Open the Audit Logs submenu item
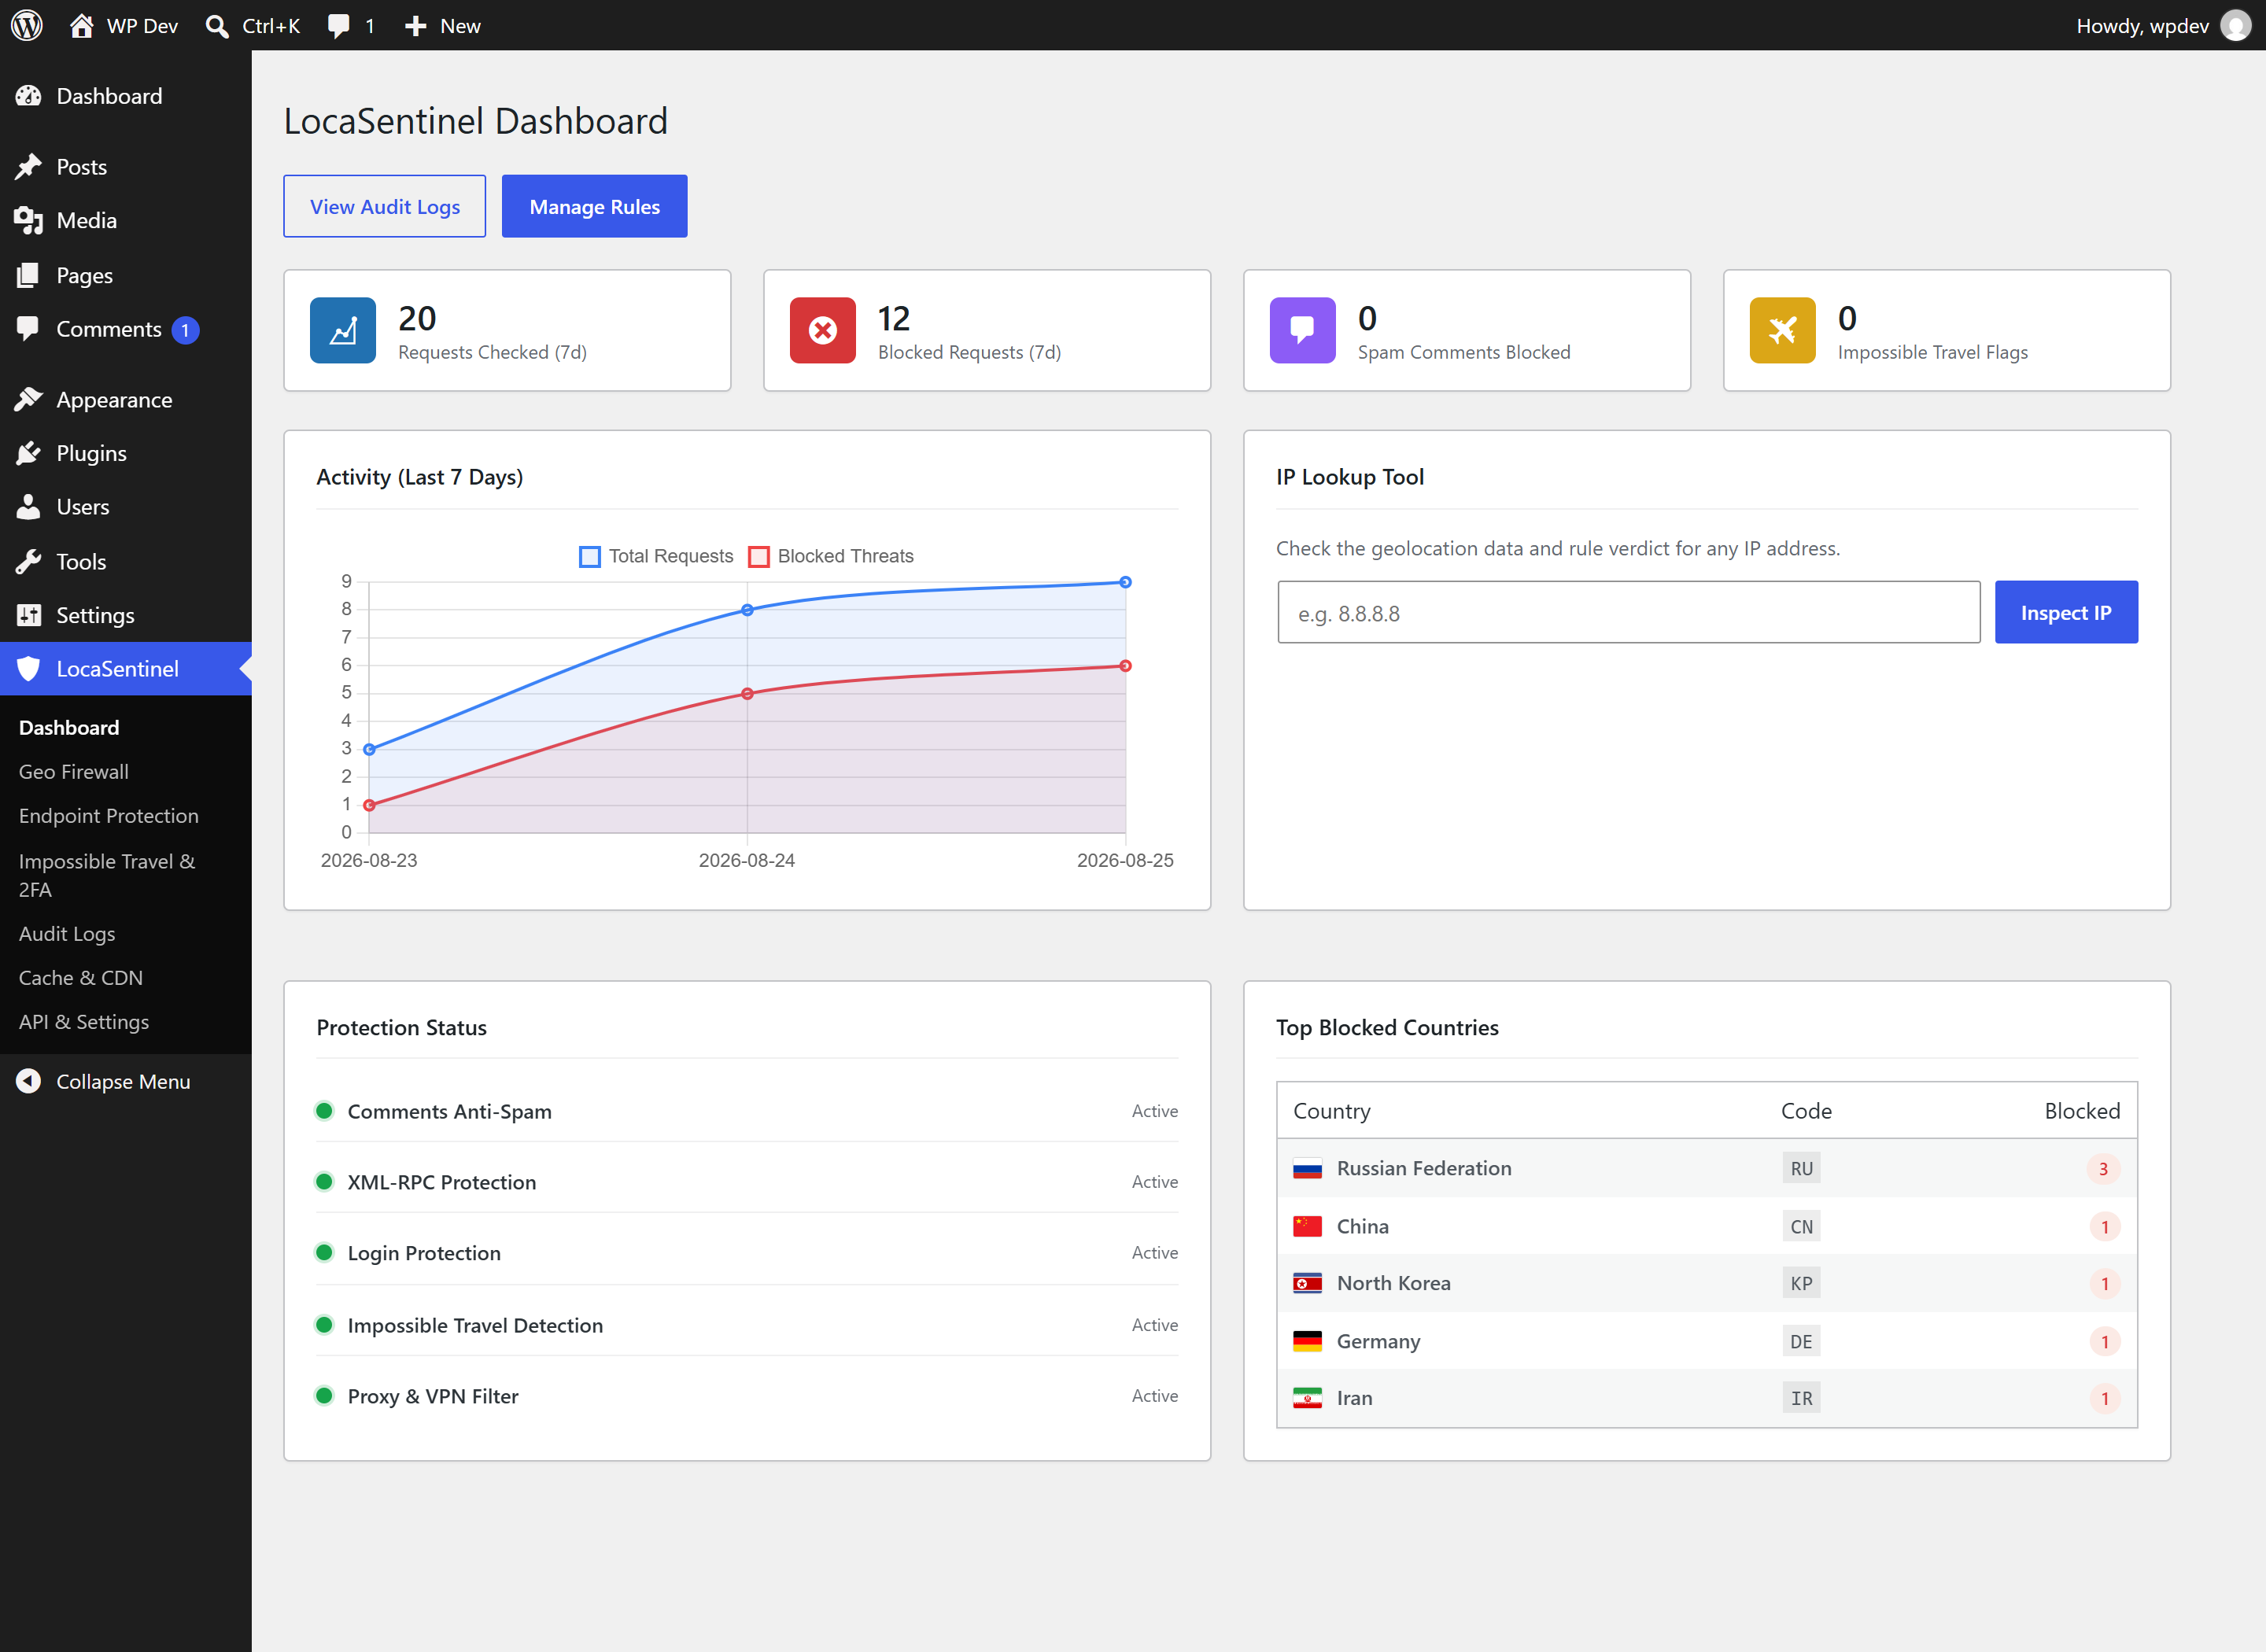The image size is (2266, 1652). (x=67, y=933)
